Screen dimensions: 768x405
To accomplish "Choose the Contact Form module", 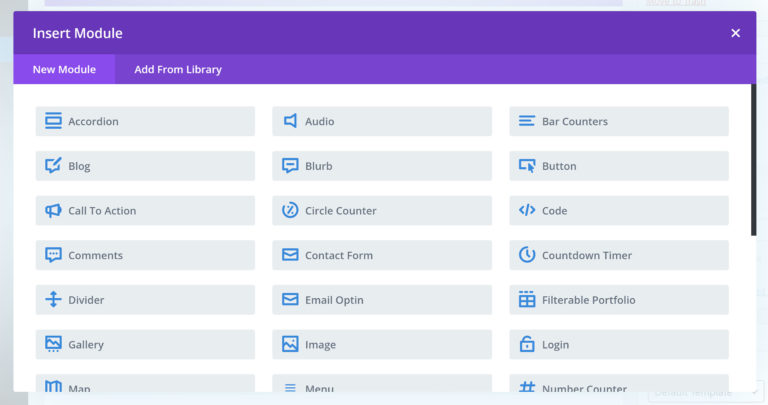I will click(382, 255).
